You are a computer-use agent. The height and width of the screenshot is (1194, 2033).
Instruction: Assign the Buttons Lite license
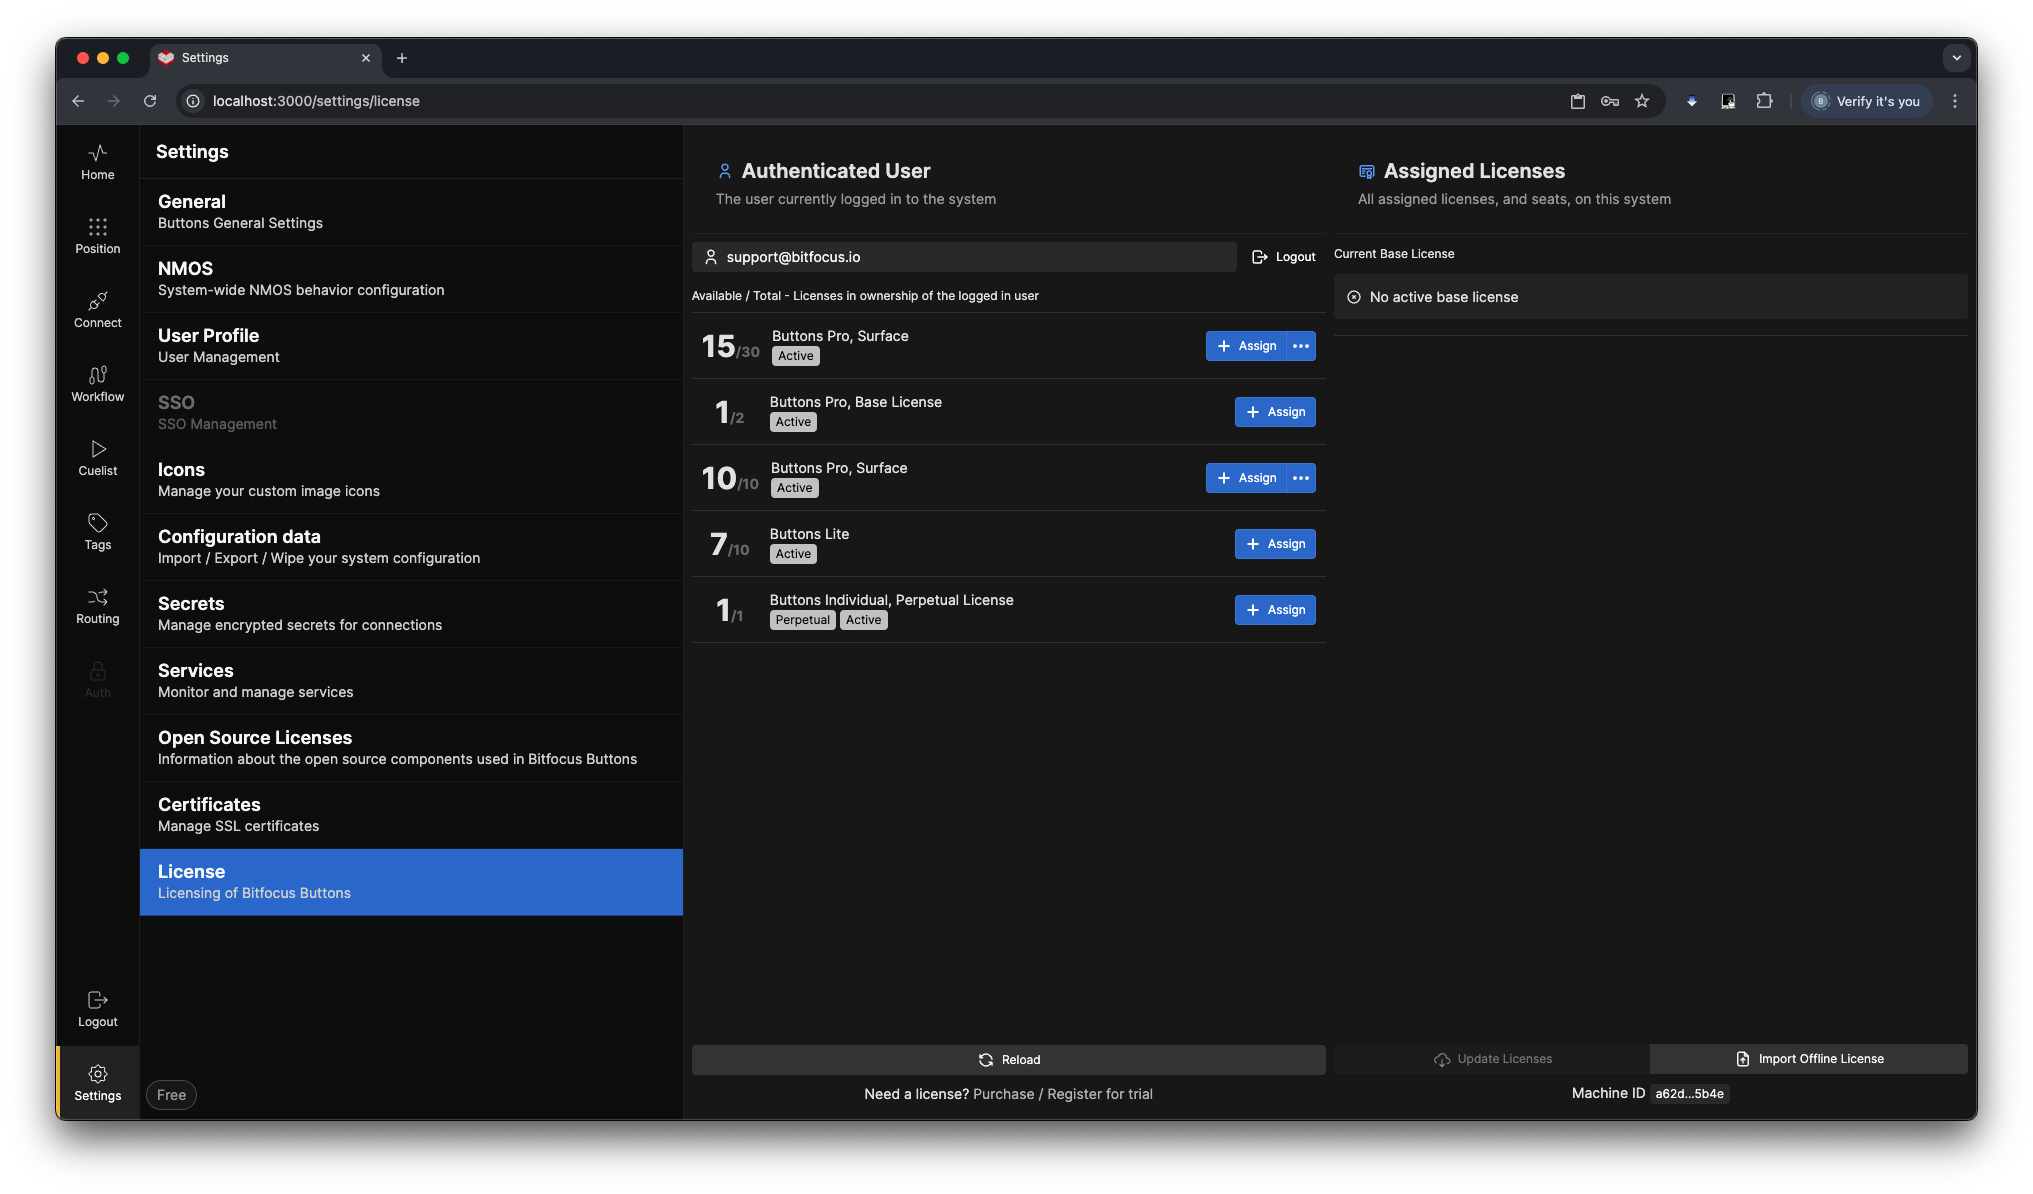(x=1275, y=544)
